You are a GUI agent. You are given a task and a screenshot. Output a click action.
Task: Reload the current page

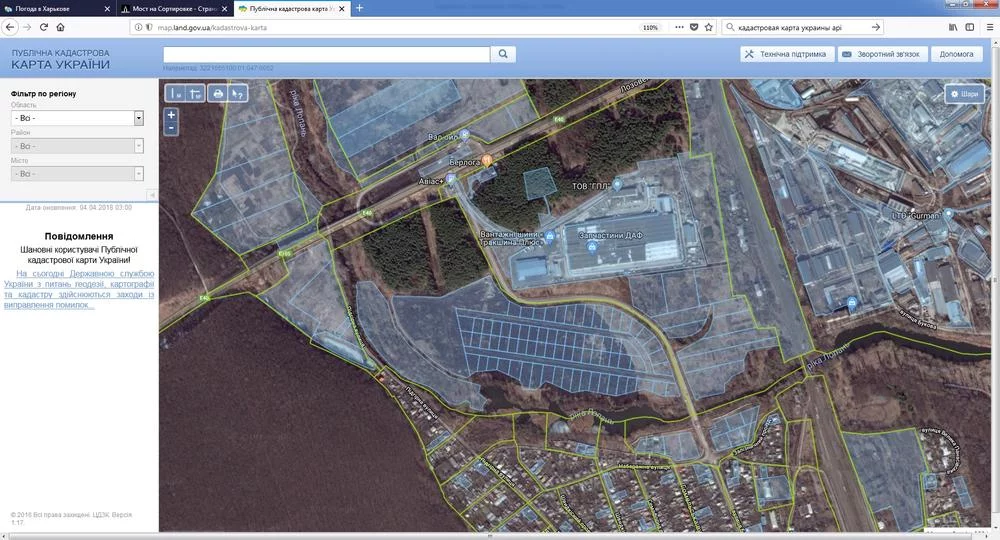point(43,27)
